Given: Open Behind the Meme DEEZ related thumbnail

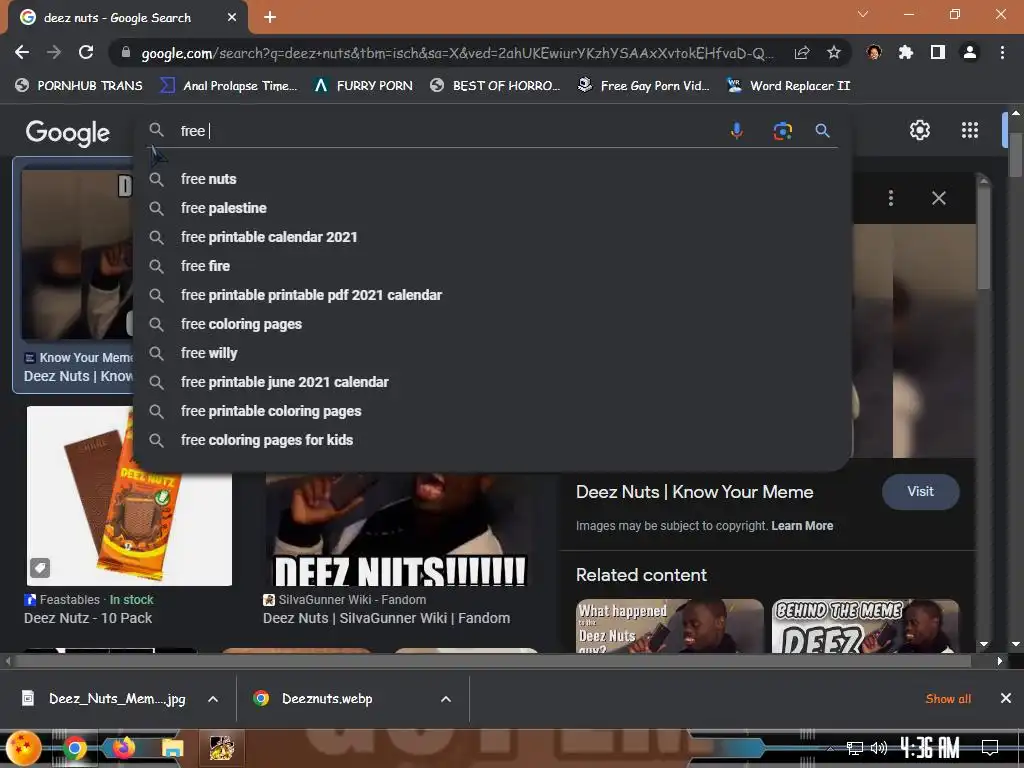Looking at the screenshot, I should click(x=865, y=626).
